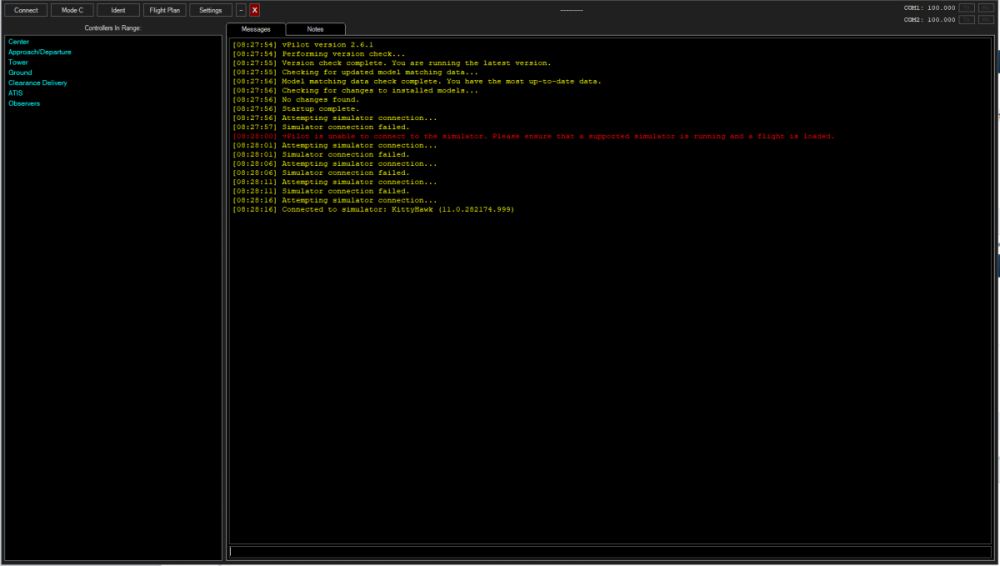The width and height of the screenshot is (1000, 566).
Task: Toggle the COM2 TX indicator
Action: pyautogui.click(x=966, y=19)
